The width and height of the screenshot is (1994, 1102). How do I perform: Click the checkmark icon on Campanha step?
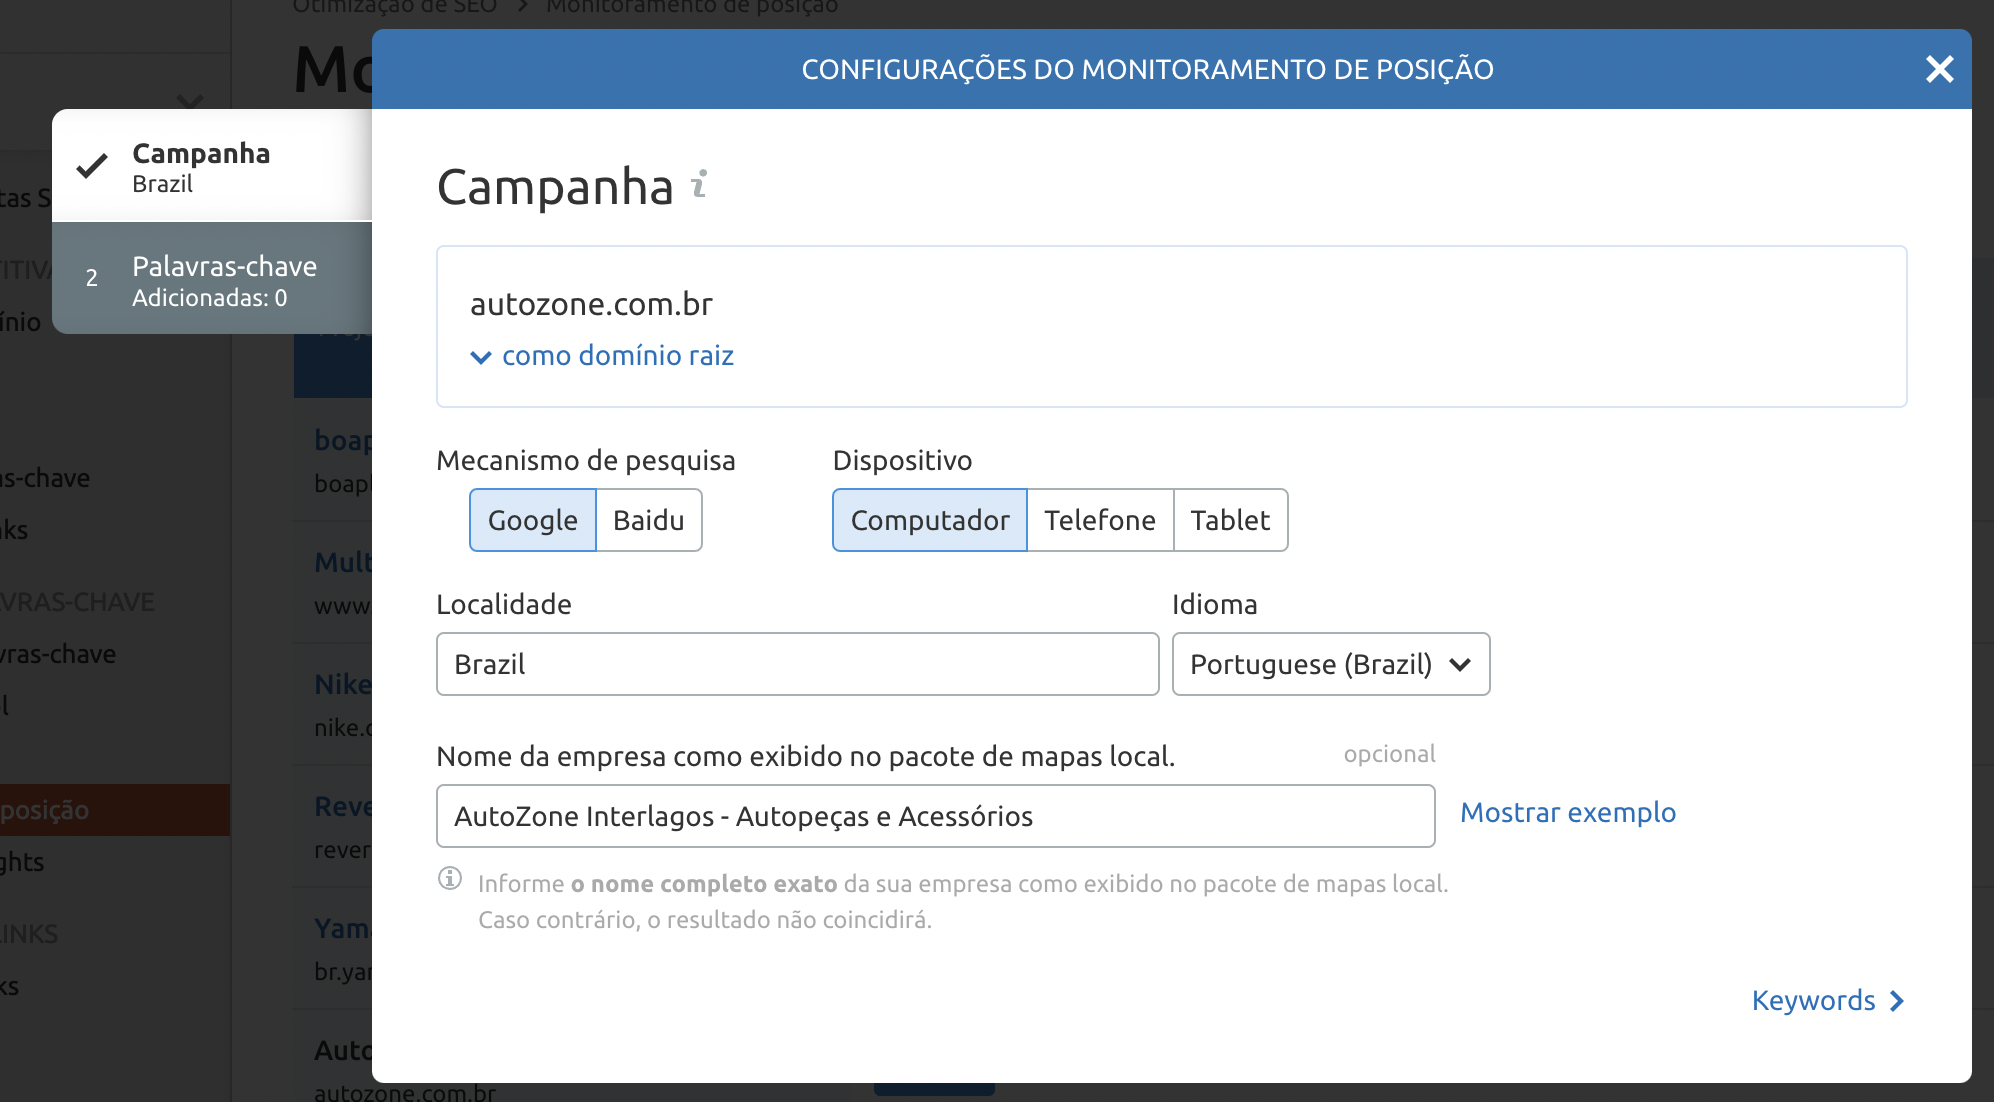pos(92,166)
